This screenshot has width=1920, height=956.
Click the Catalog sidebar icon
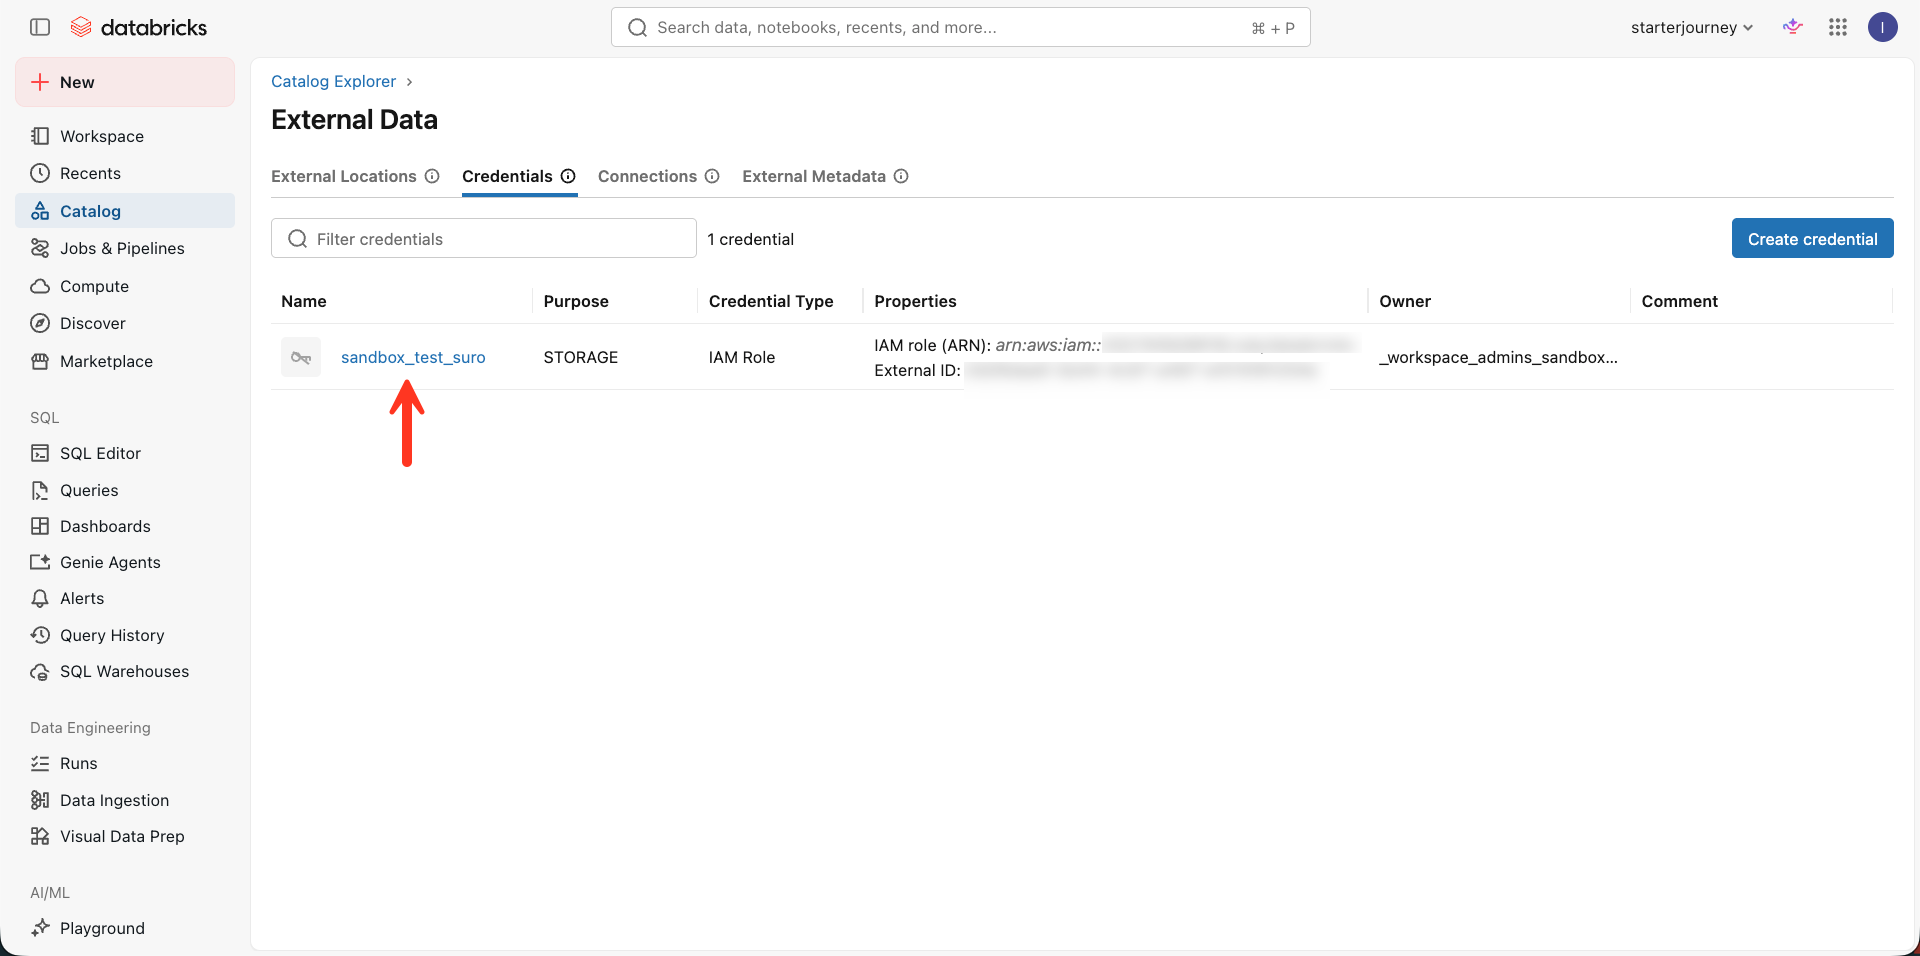pos(40,211)
